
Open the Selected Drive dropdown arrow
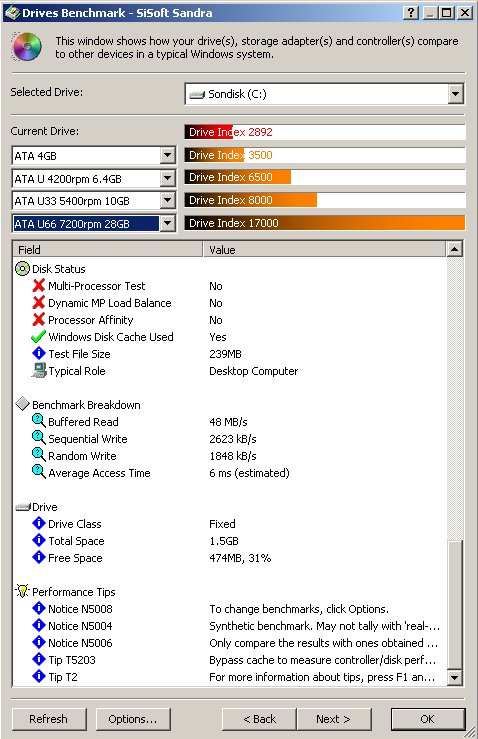point(455,94)
